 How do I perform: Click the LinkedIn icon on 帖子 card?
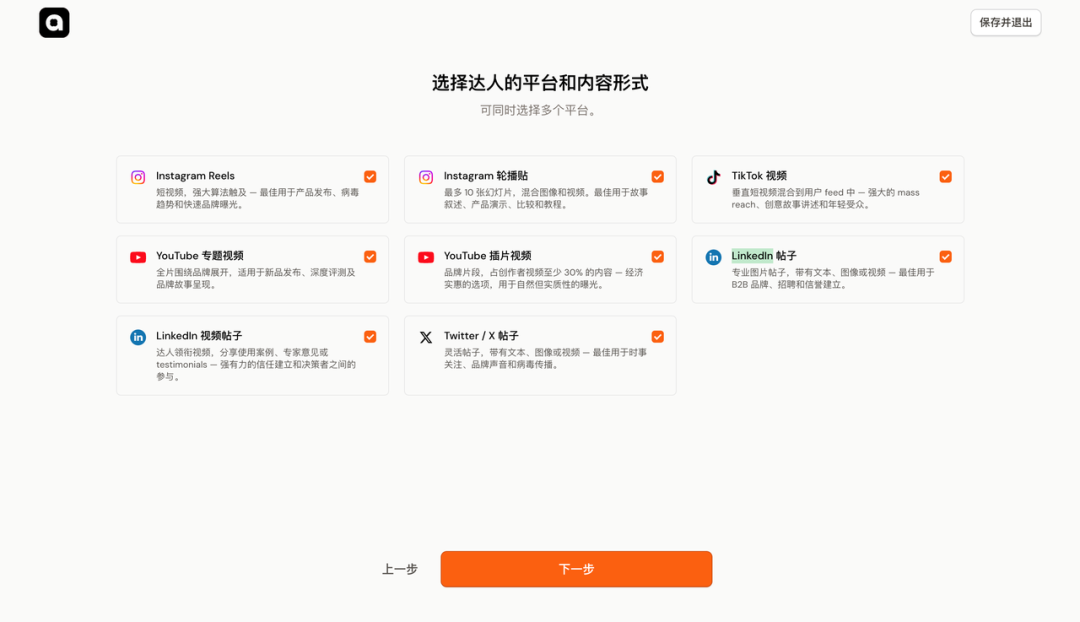pos(714,257)
